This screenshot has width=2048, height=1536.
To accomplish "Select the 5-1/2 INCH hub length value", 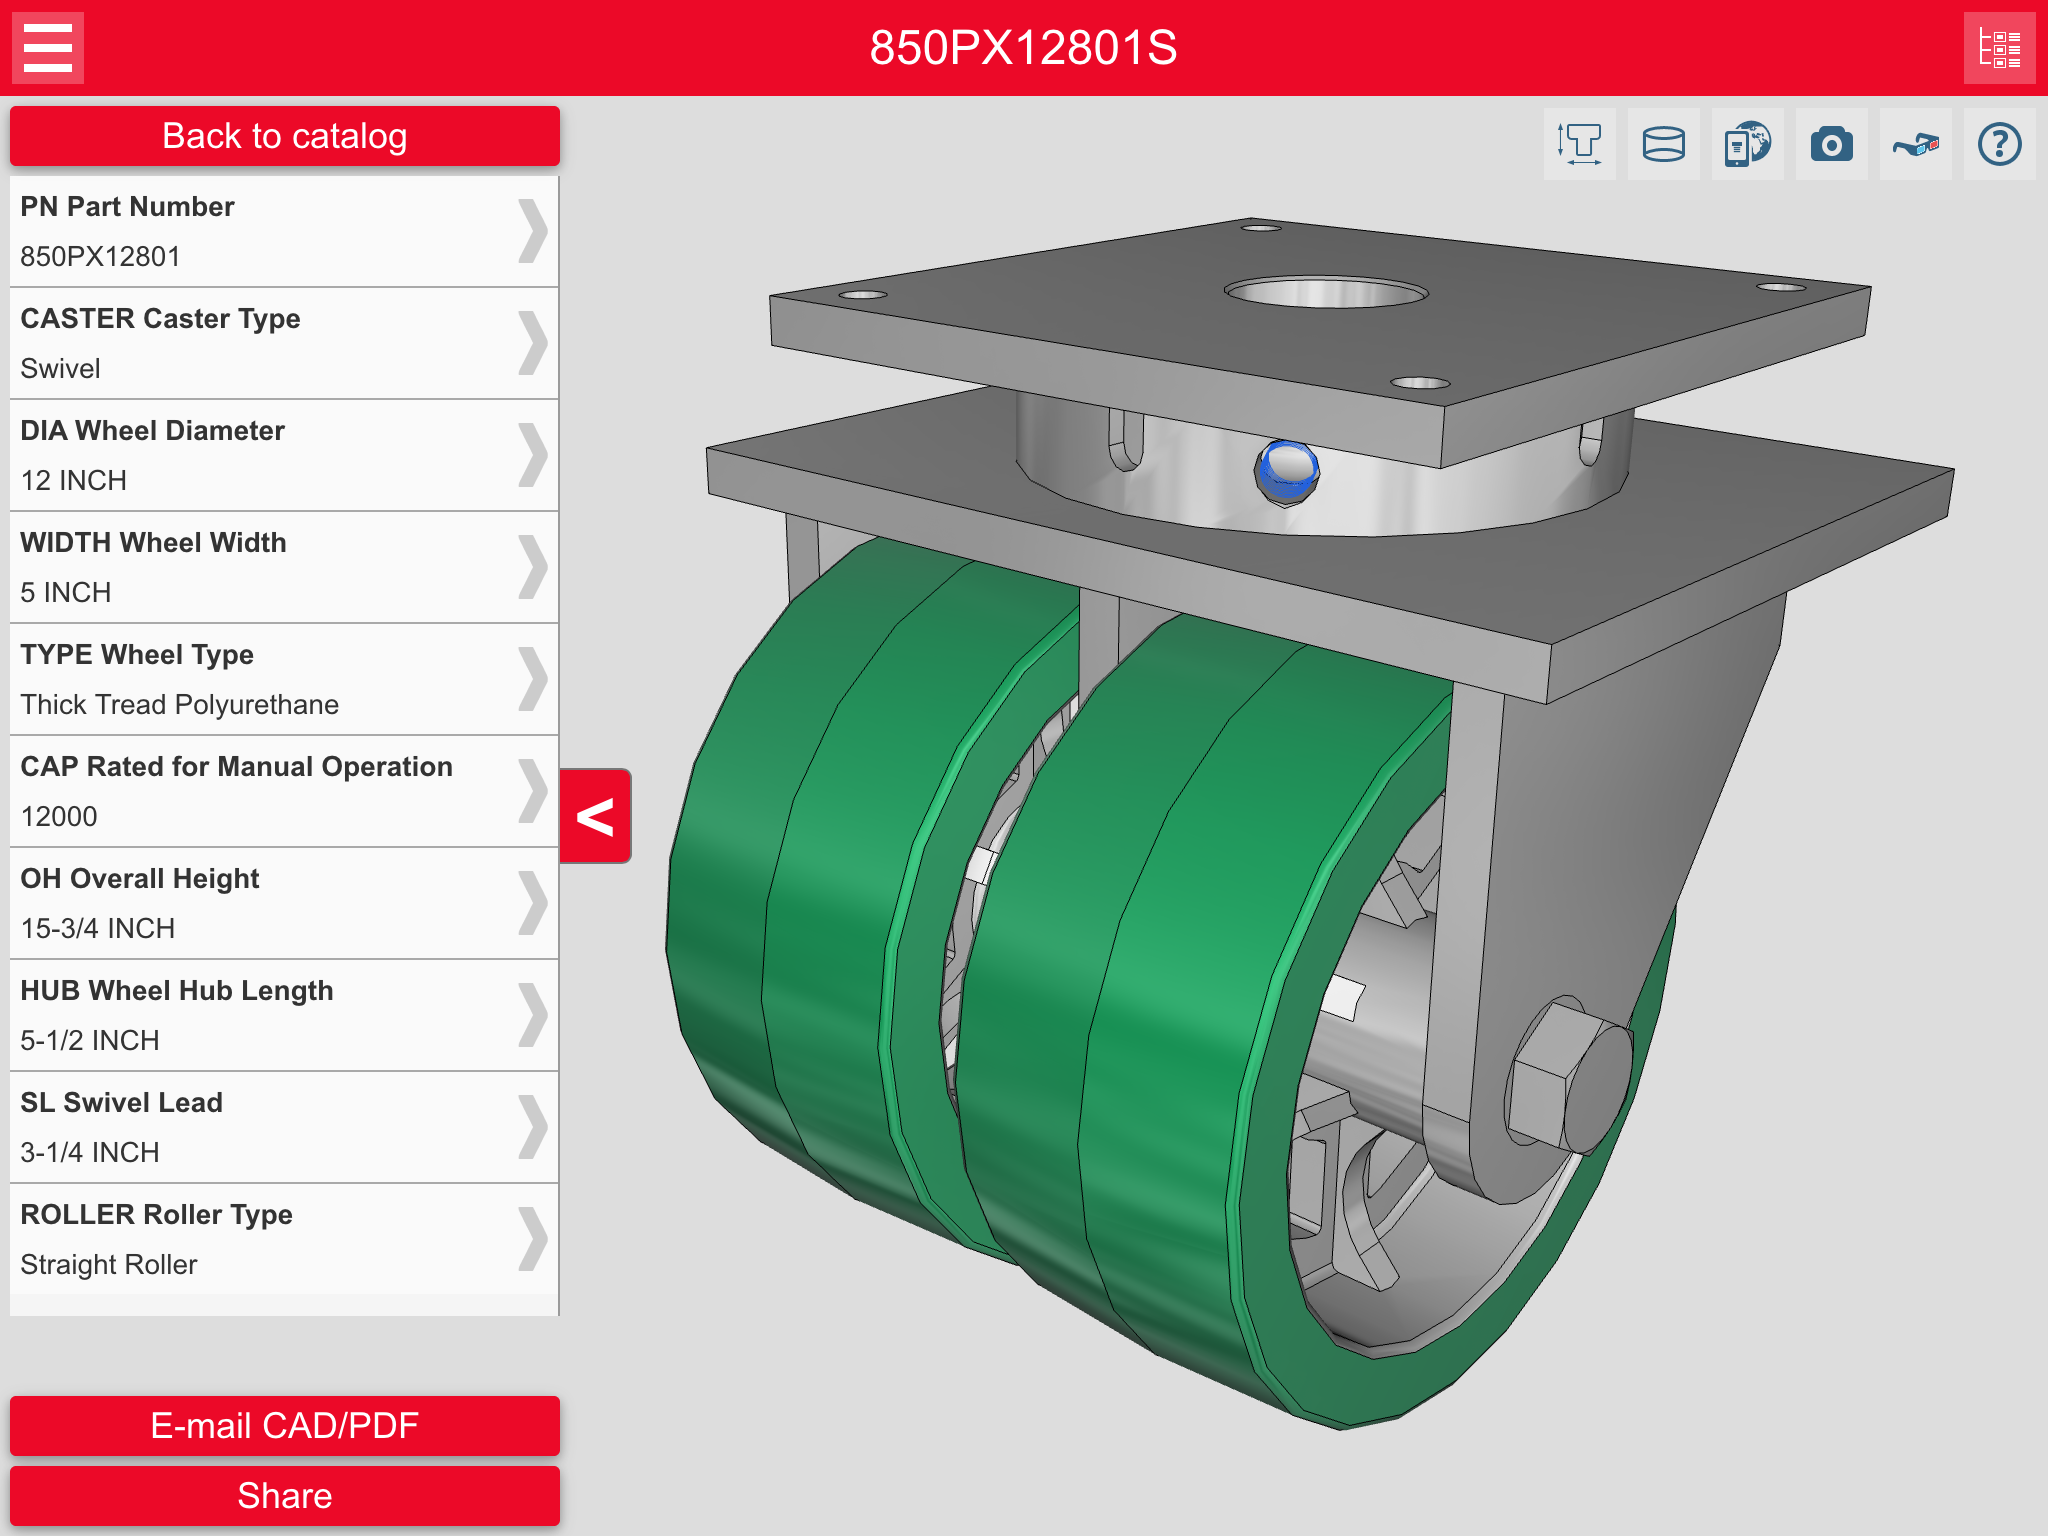I will 89,1041.
